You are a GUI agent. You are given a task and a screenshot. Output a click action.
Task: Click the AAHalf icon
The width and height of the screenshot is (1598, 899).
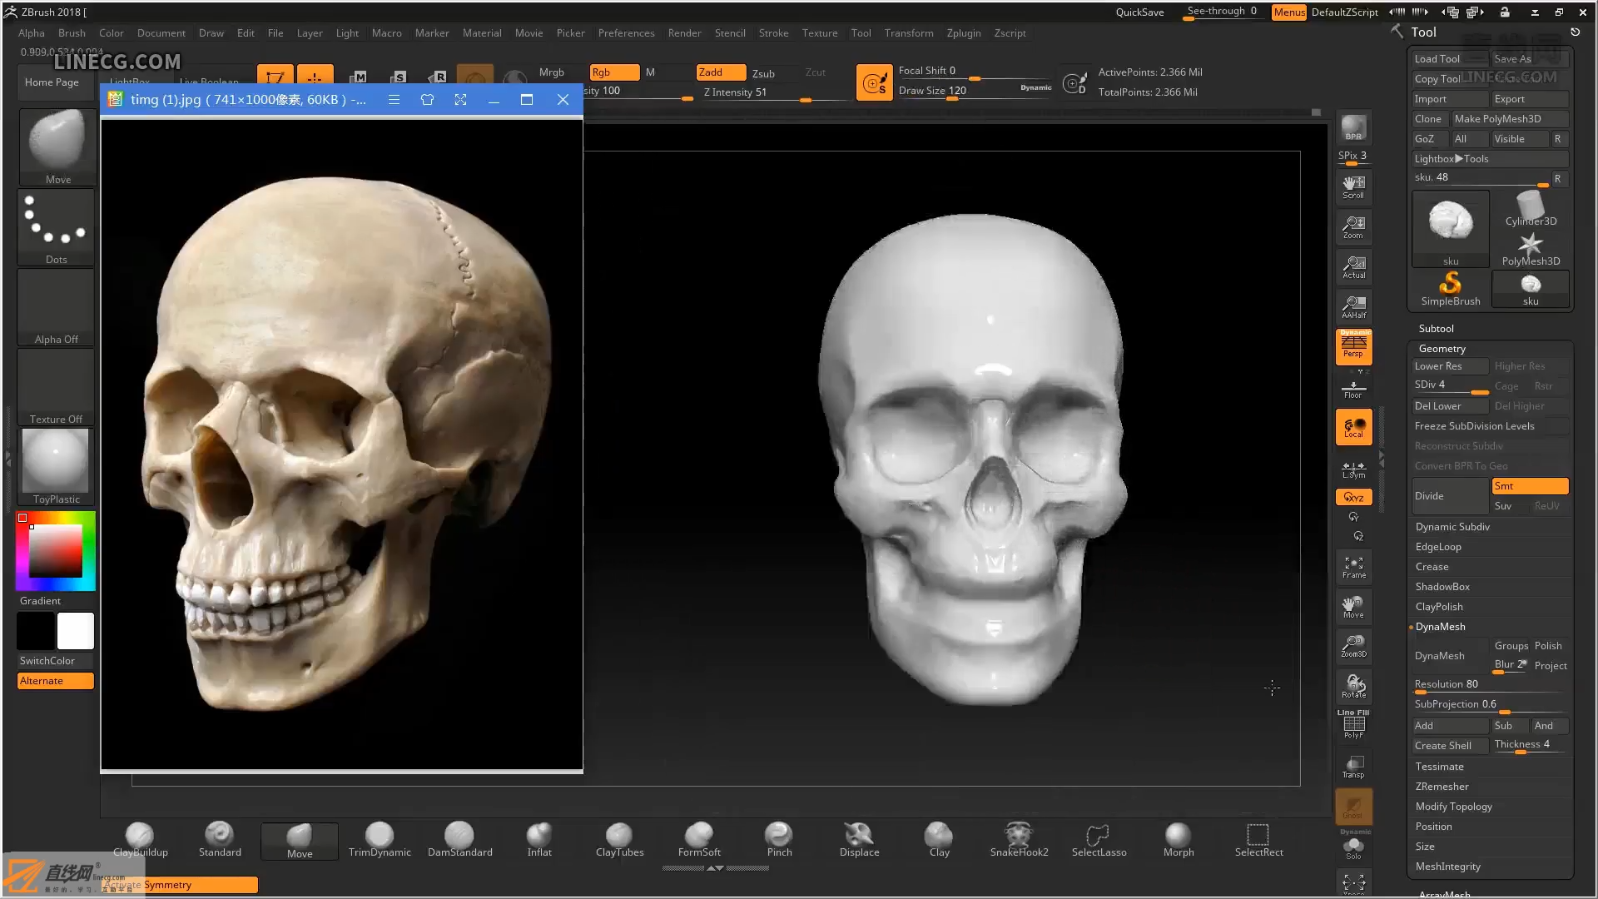pos(1353,306)
